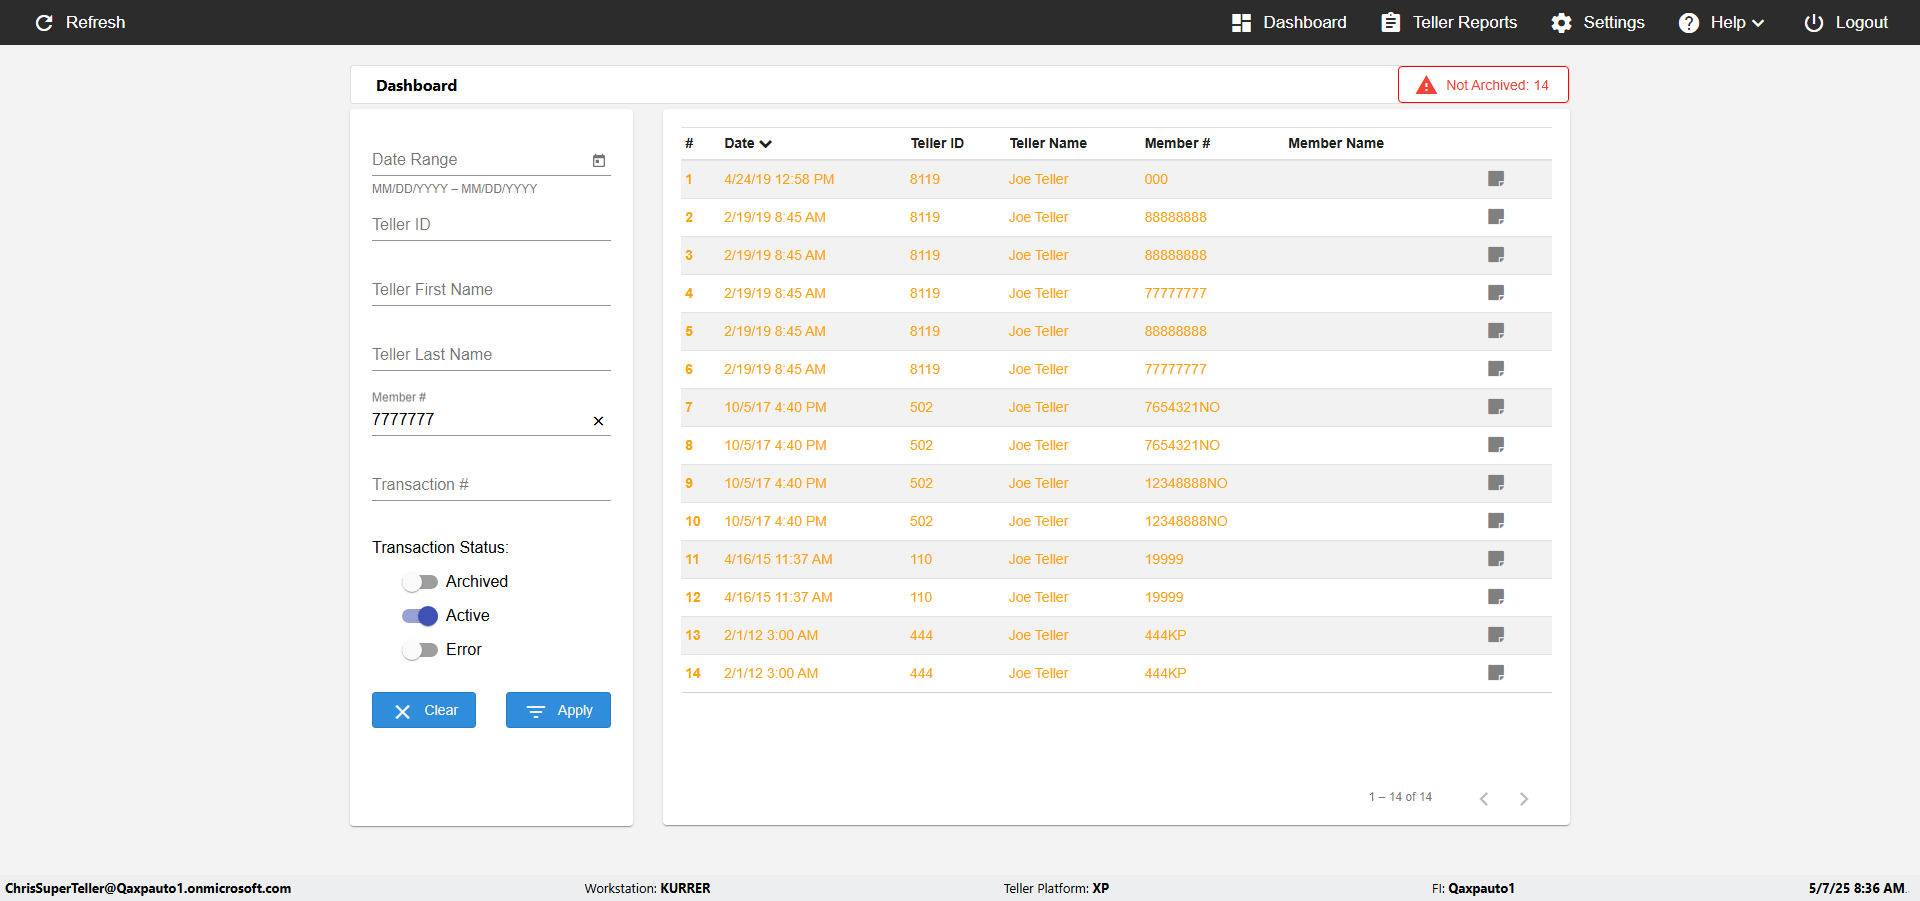
Task: Clear all filters with Clear button
Action: coord(424,710)
